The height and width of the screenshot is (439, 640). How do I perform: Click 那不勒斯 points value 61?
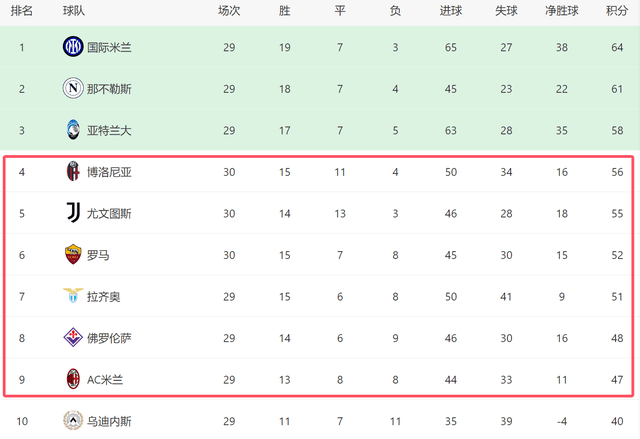tap(616, 89)
